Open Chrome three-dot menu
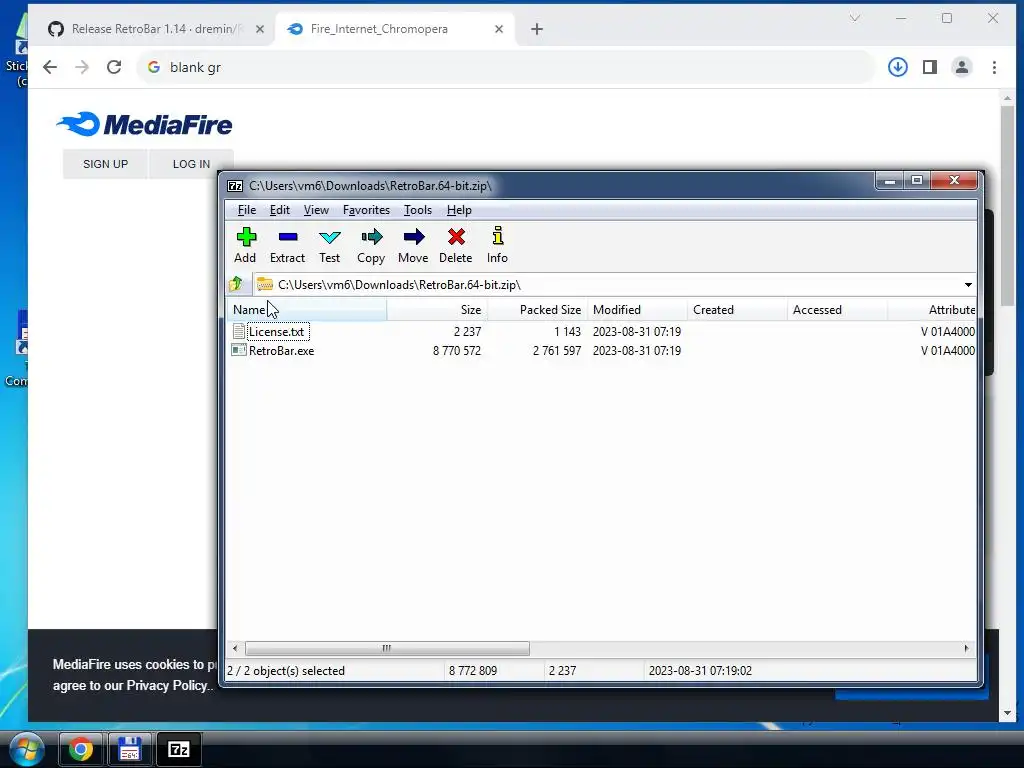This screenshot has height=768, width=1024. (994, 67)
